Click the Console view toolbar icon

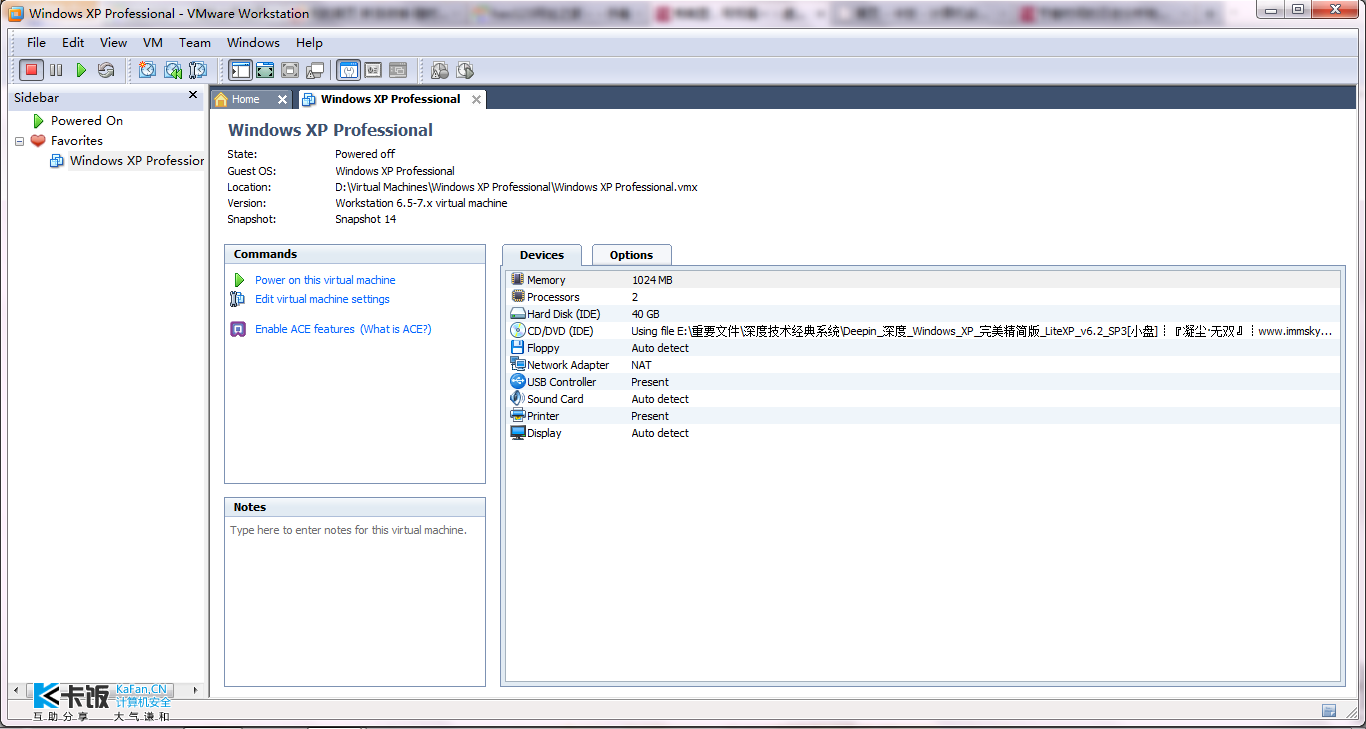pos(398,70)
